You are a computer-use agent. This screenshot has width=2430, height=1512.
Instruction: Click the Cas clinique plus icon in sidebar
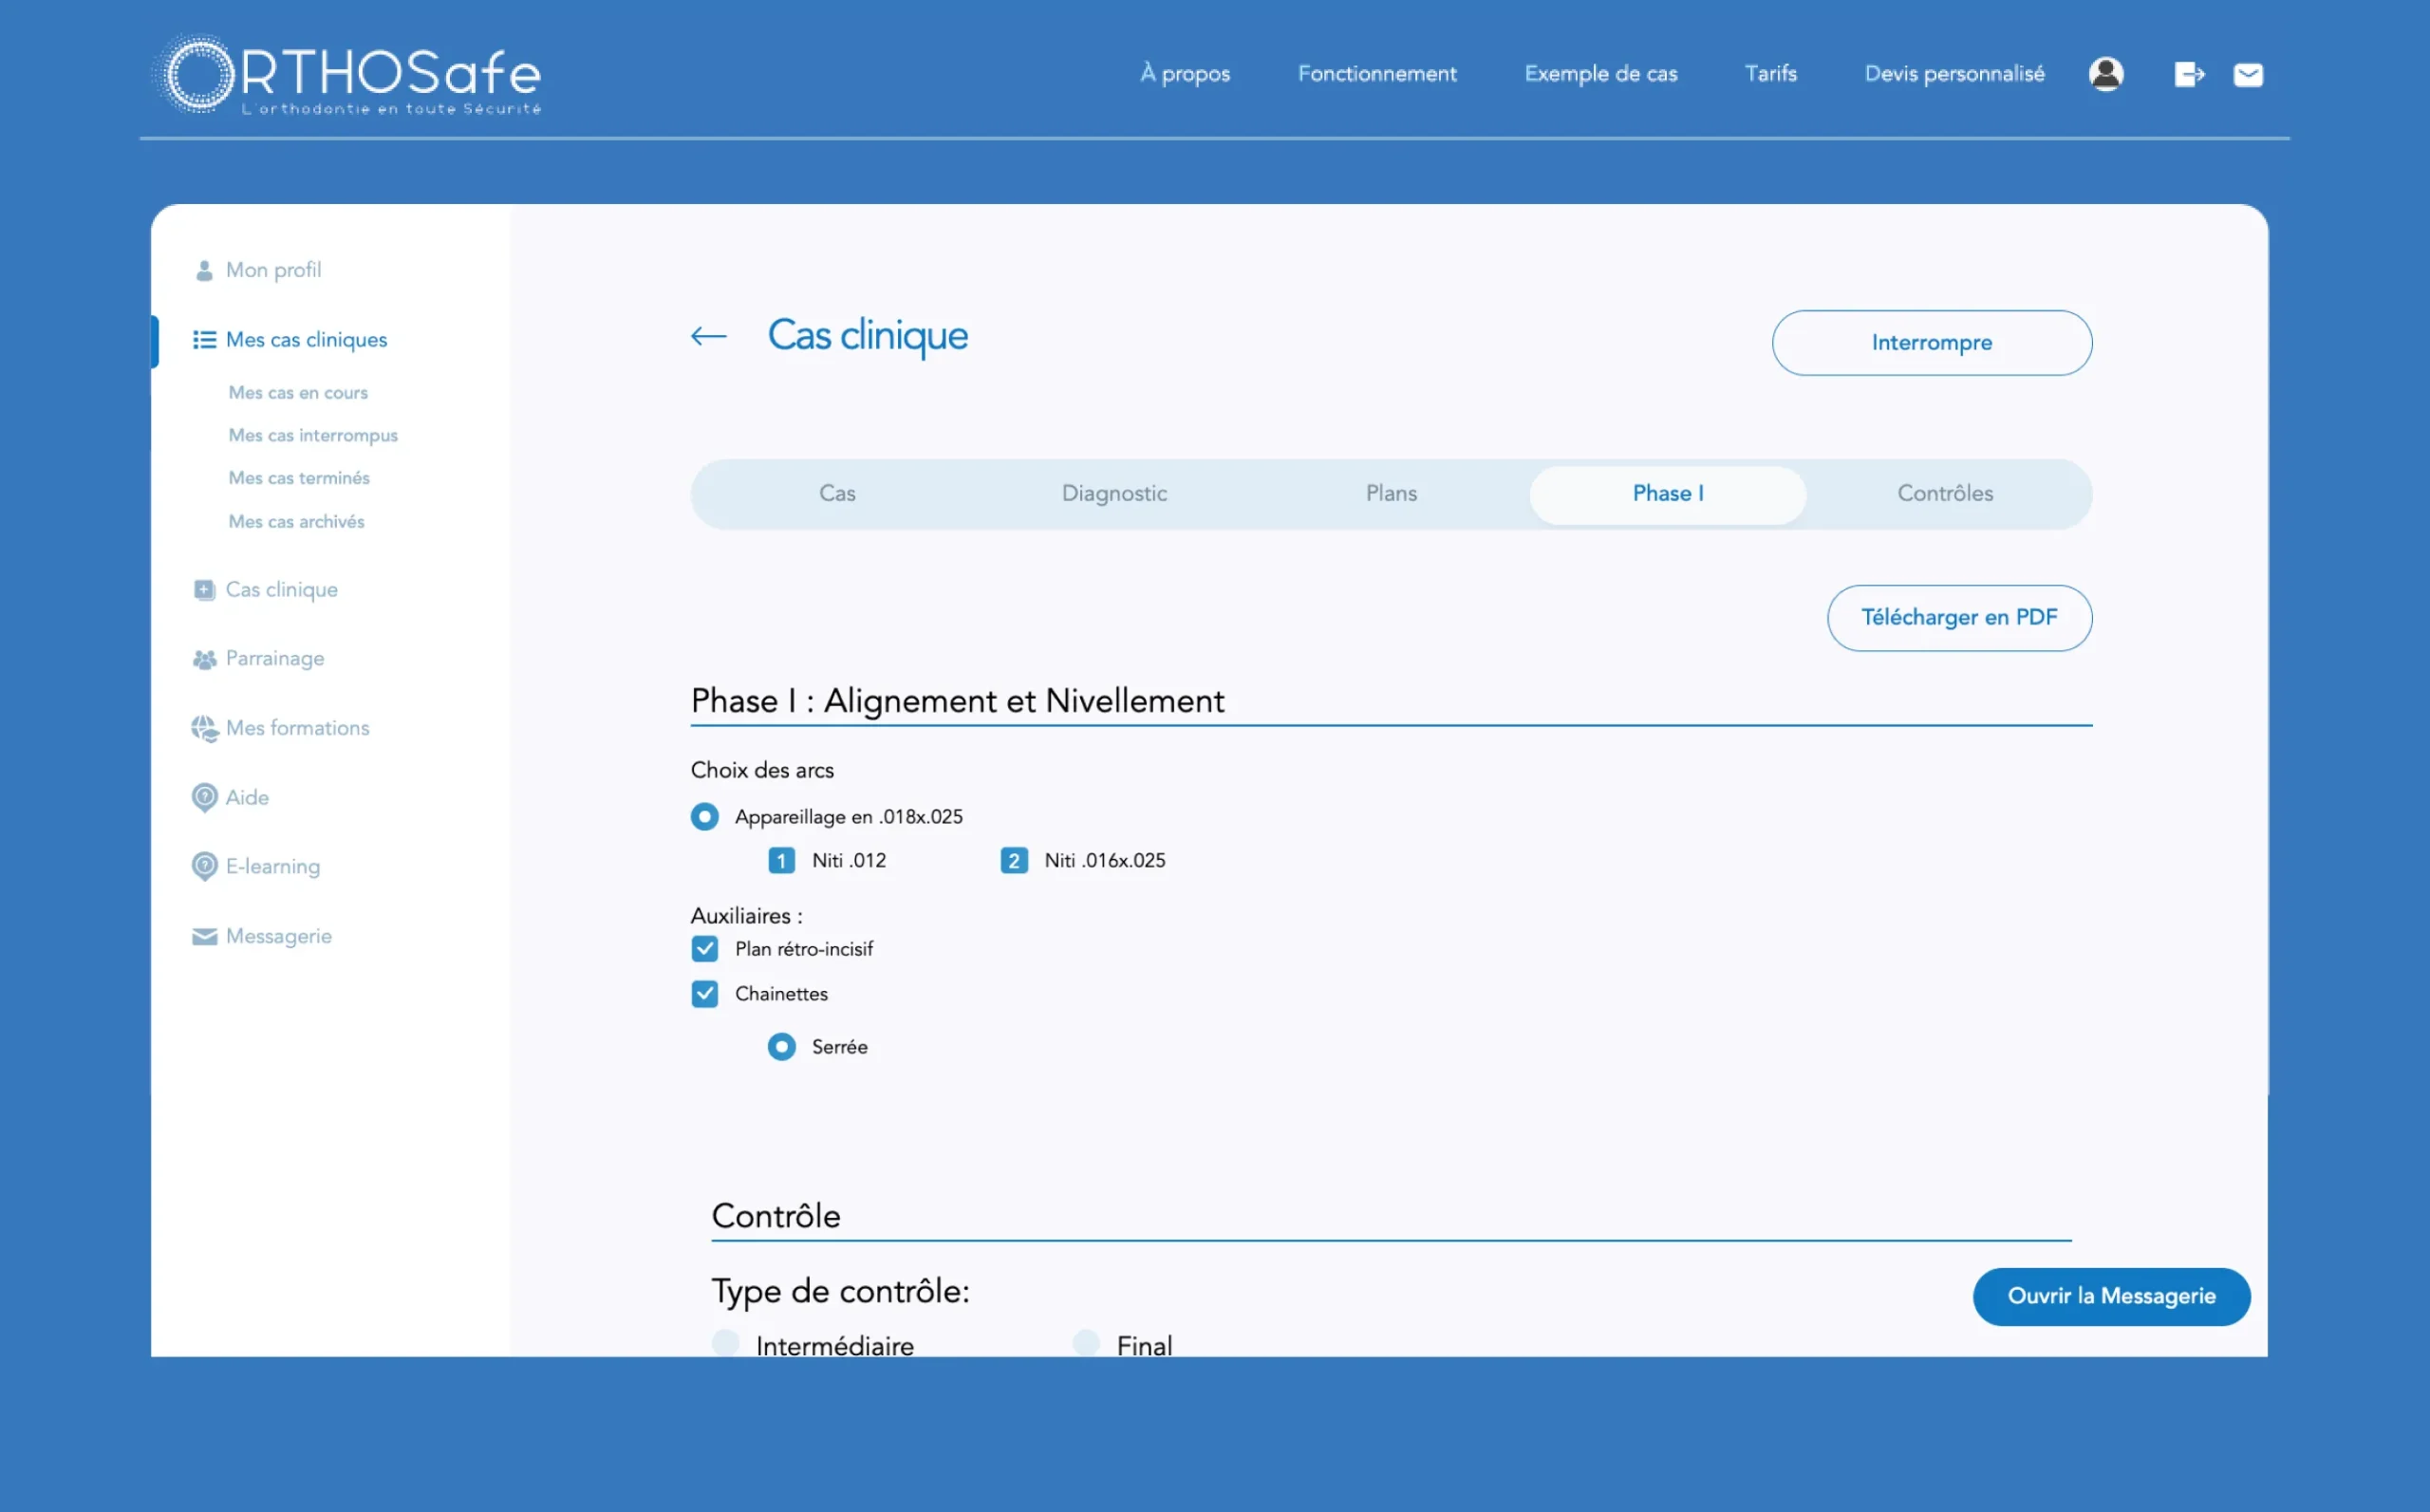pos(204,590)
